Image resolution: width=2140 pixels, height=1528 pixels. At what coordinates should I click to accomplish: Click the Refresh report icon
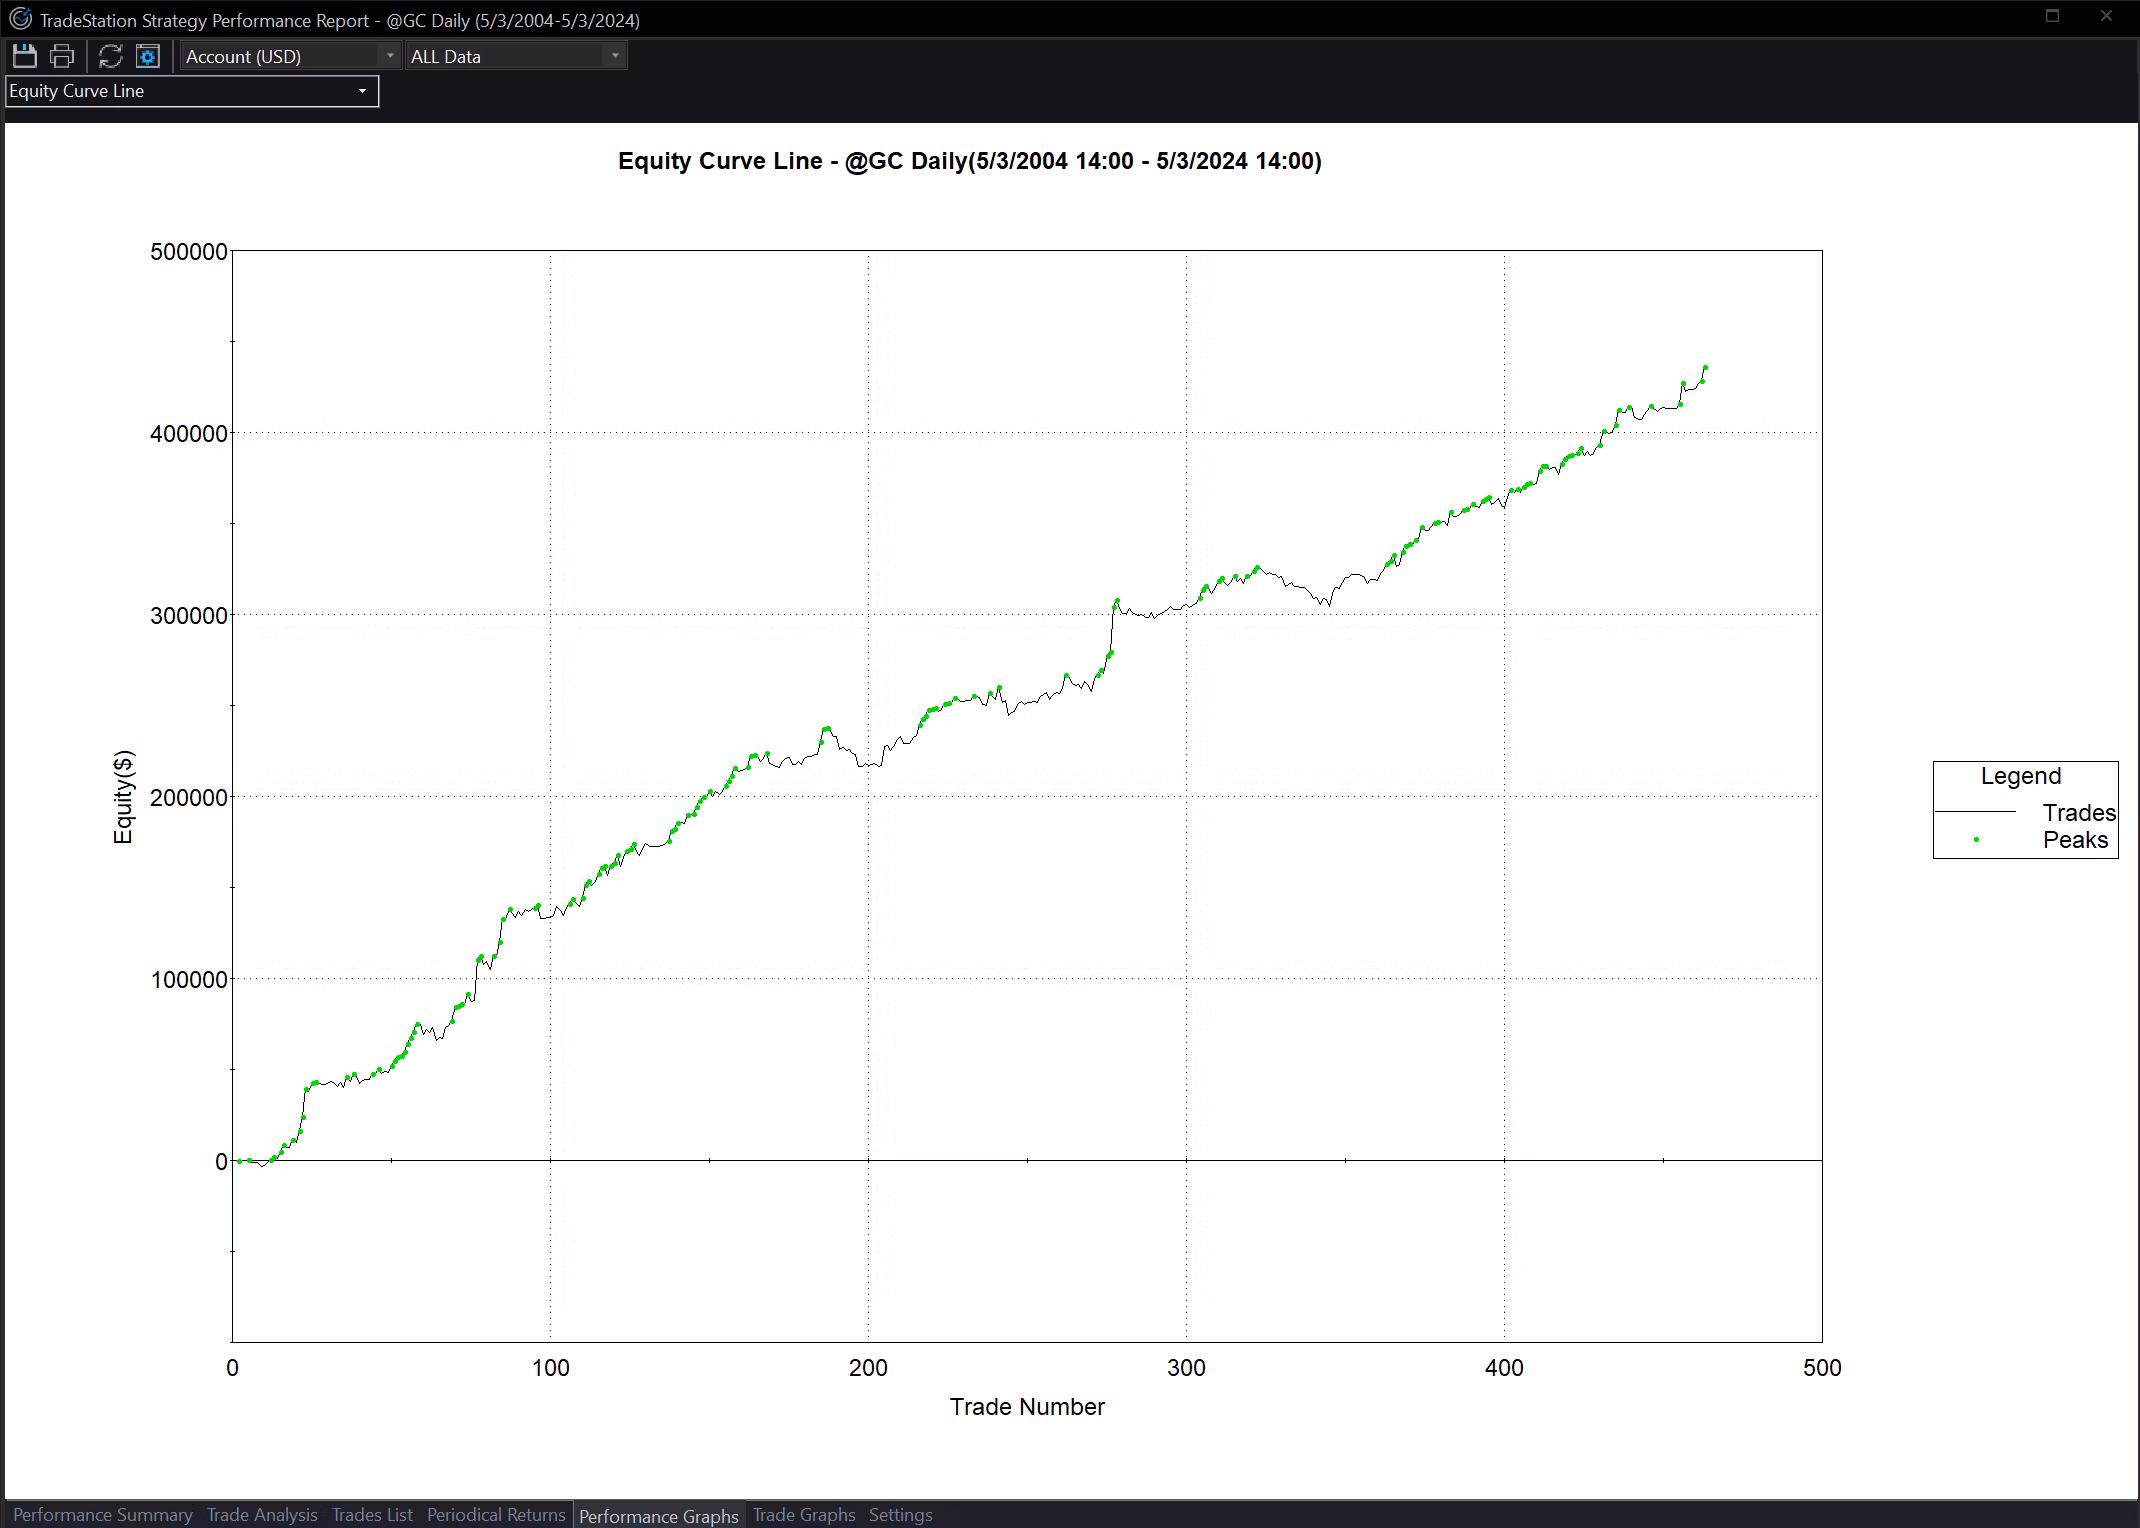coord(110,56)
